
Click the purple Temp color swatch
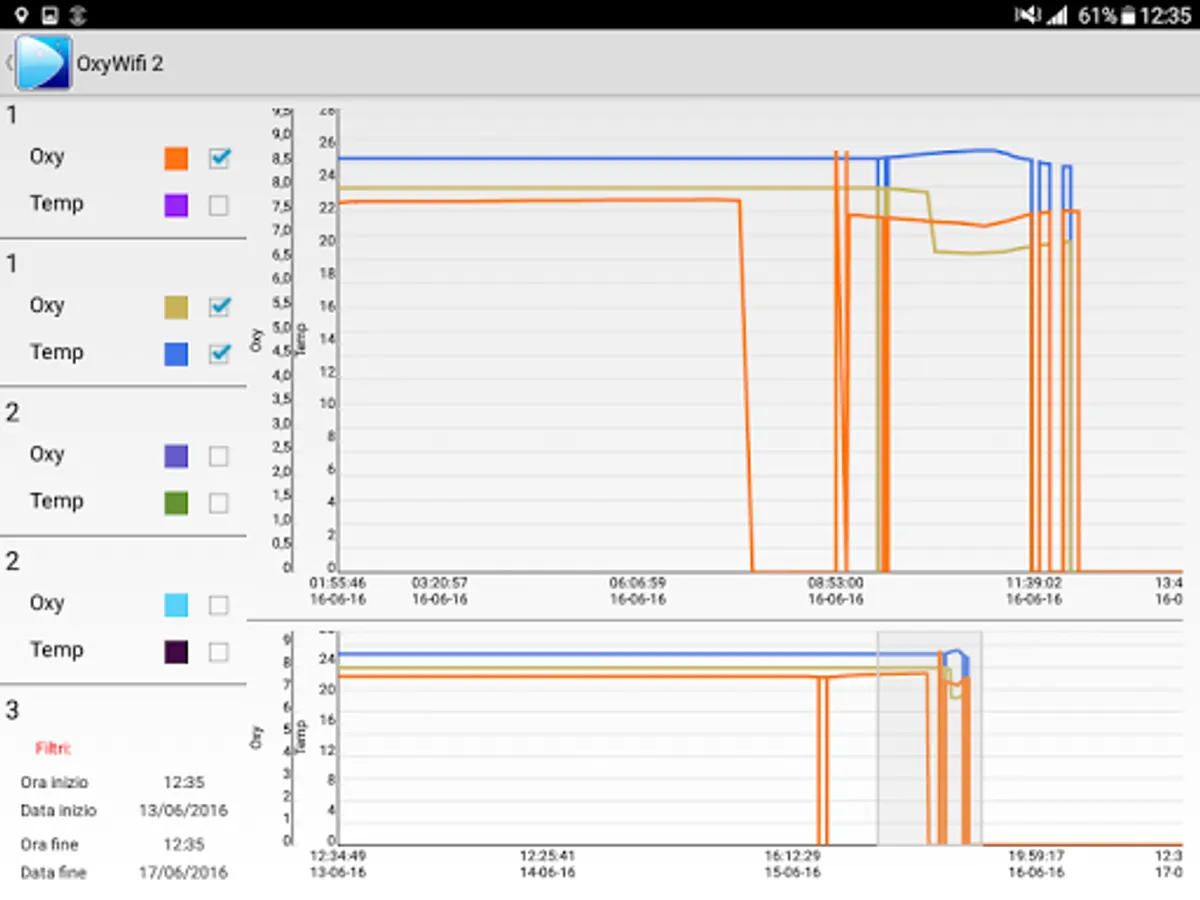click(x=176, y=206)
